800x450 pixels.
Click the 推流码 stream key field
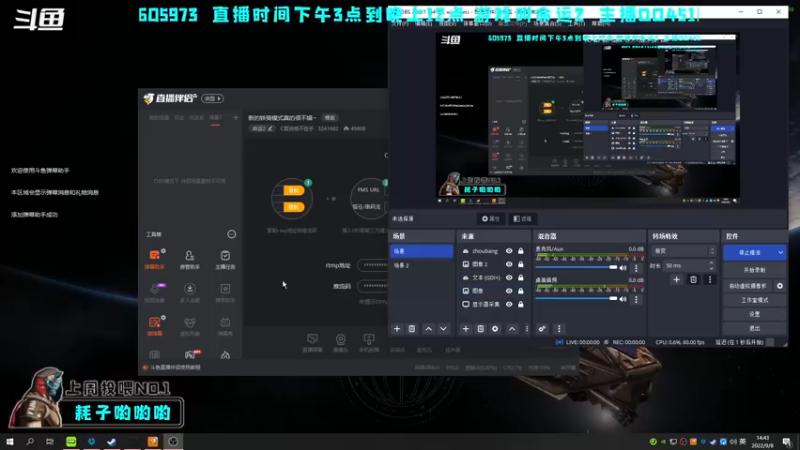[373, 286]
